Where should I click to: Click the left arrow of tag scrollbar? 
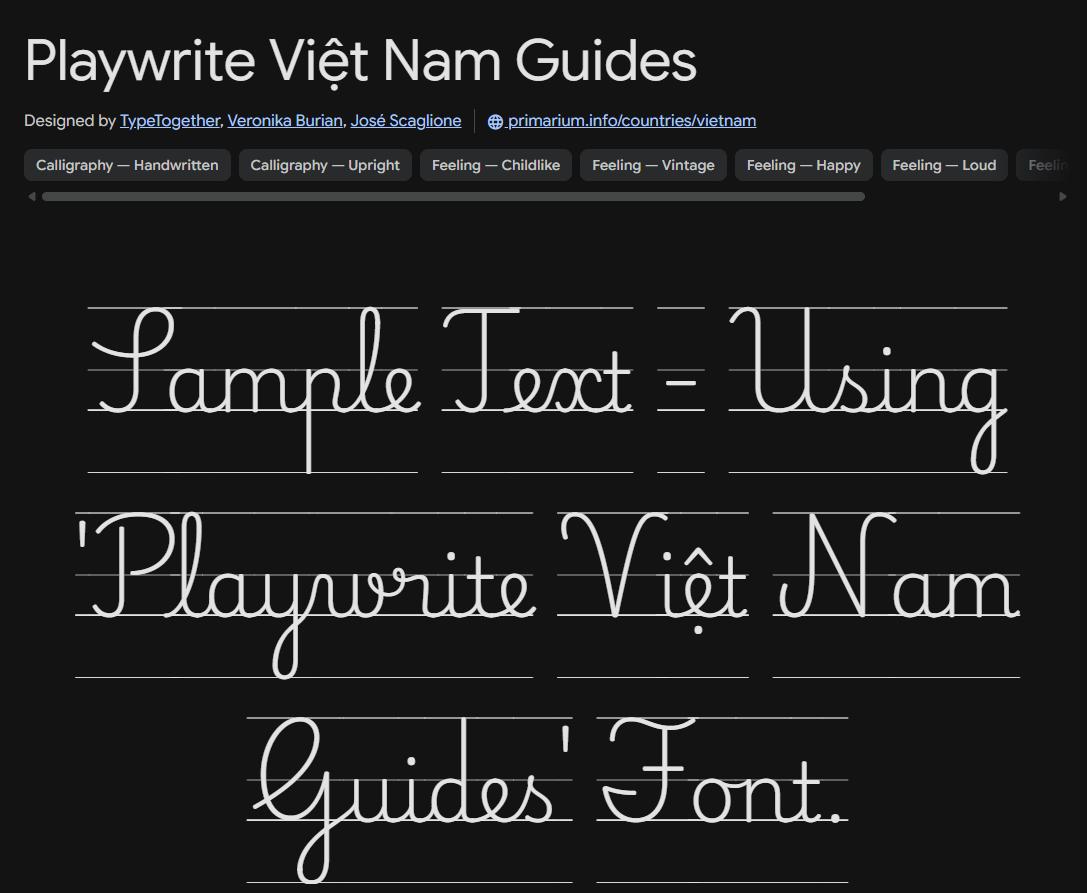point(32,197)
